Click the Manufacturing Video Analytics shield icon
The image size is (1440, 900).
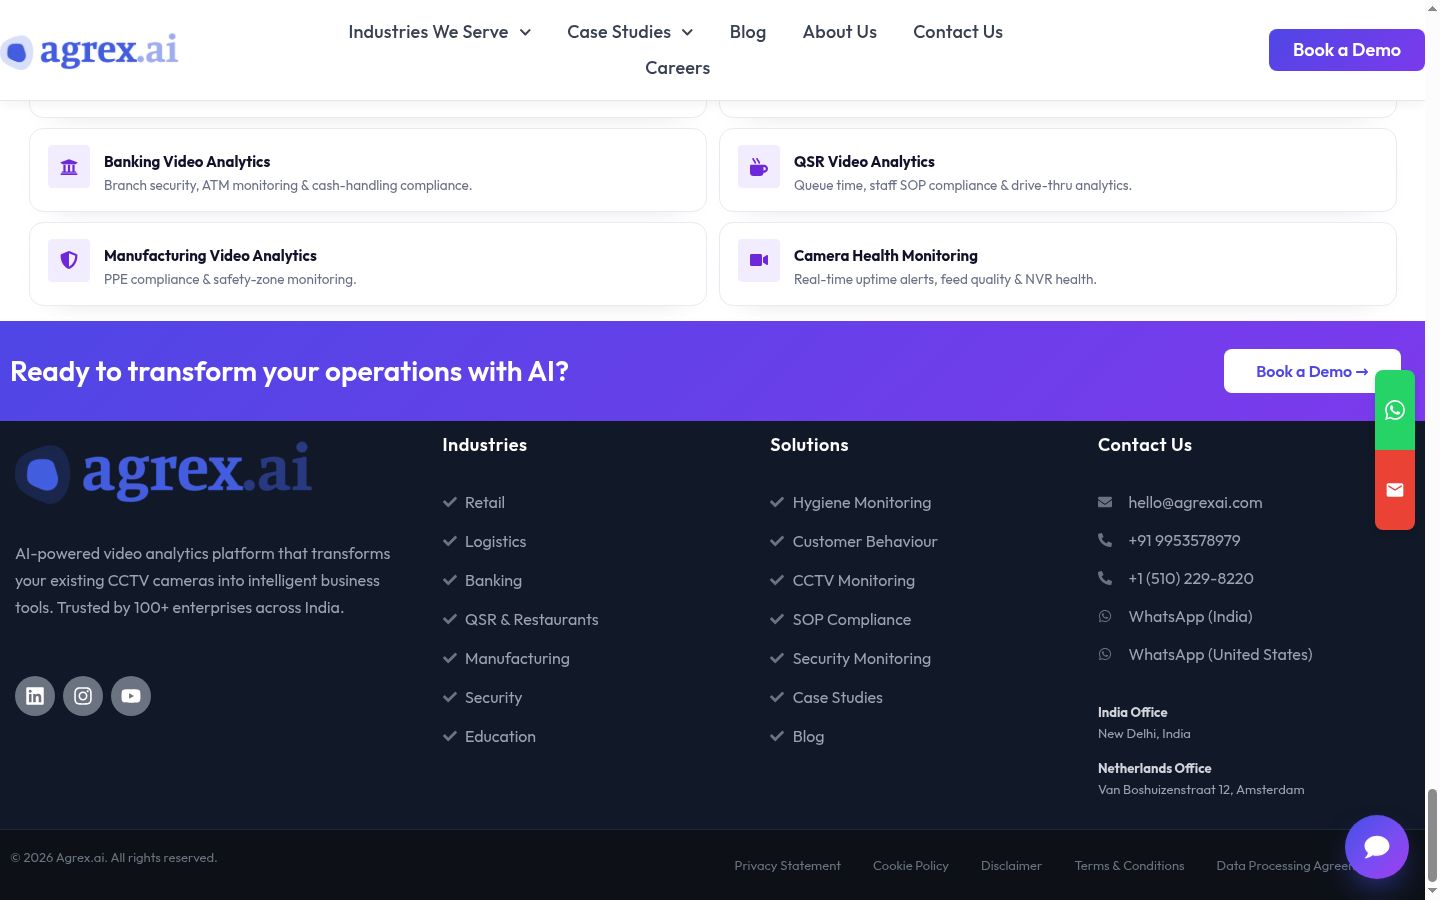pyautogui.click(x=69, y=261)
